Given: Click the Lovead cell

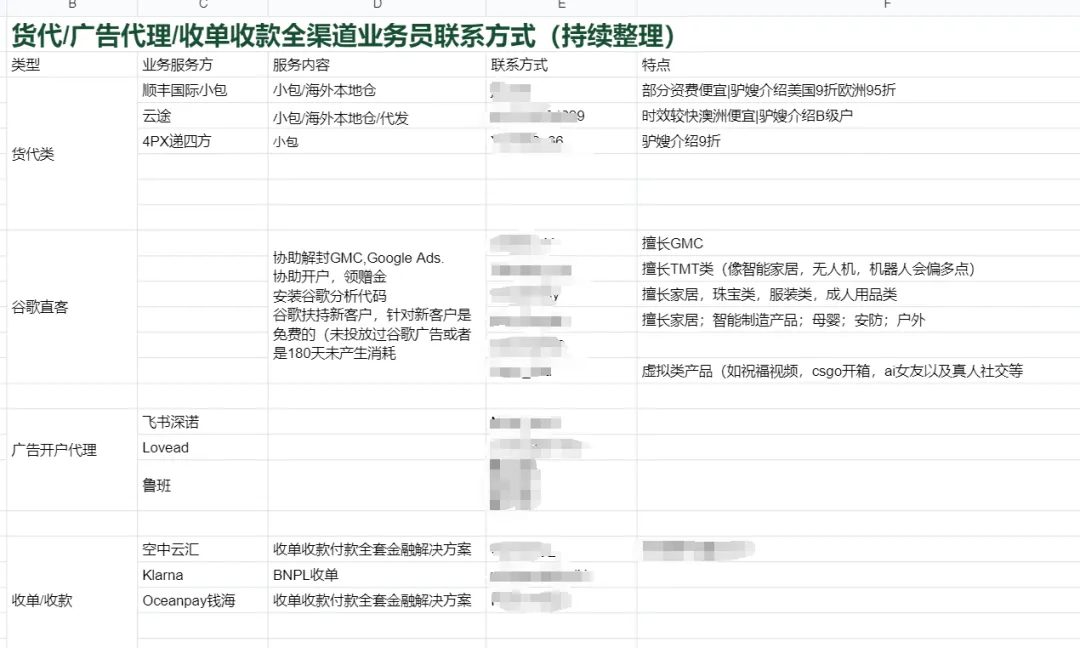Looking at the screenshot, I should tap(202, 447).
